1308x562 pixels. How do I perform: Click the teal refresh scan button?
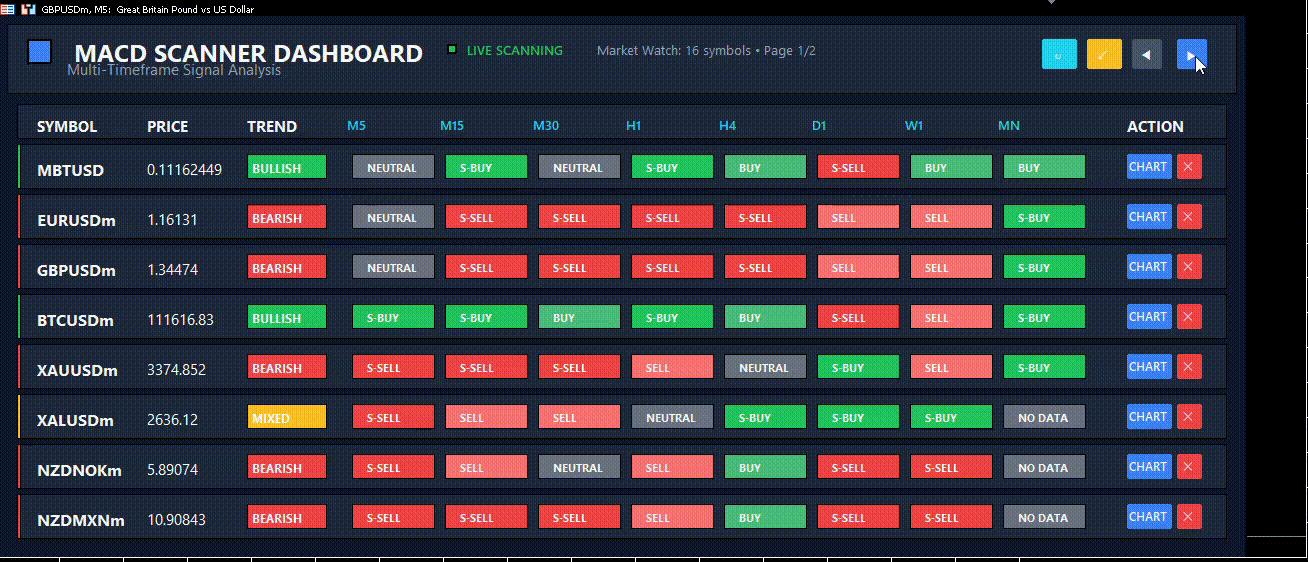pos(1059,54)
